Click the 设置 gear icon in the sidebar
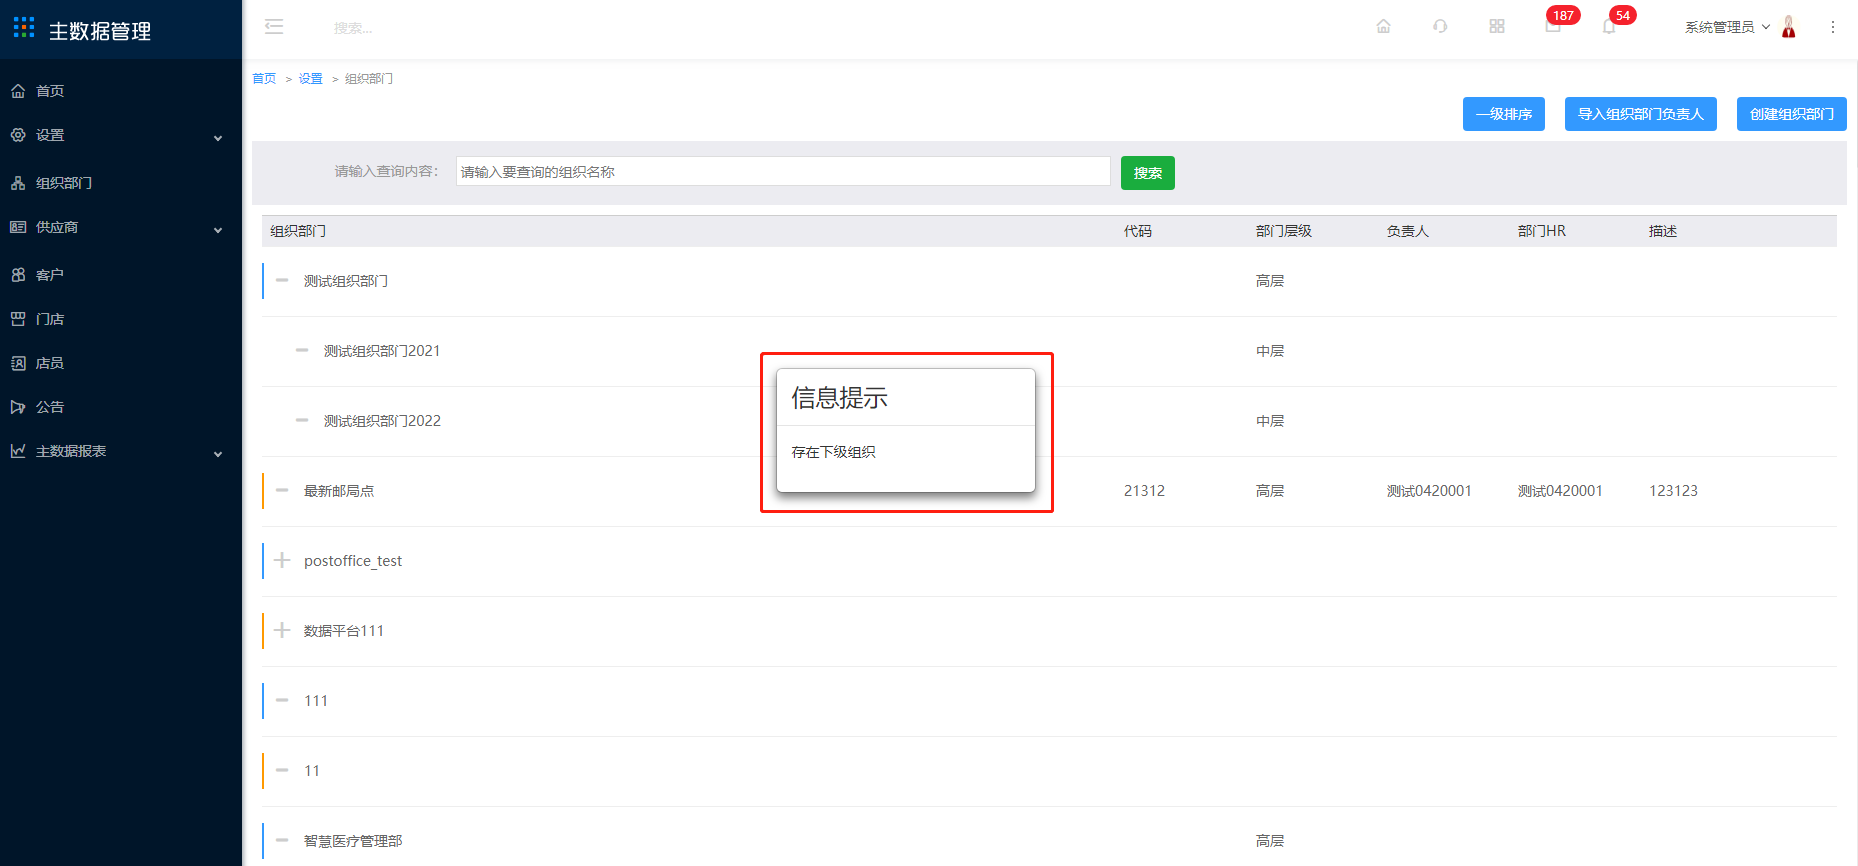Viewport: 1858px width, 866px height. pyautogui.click(x=18, y=135)
